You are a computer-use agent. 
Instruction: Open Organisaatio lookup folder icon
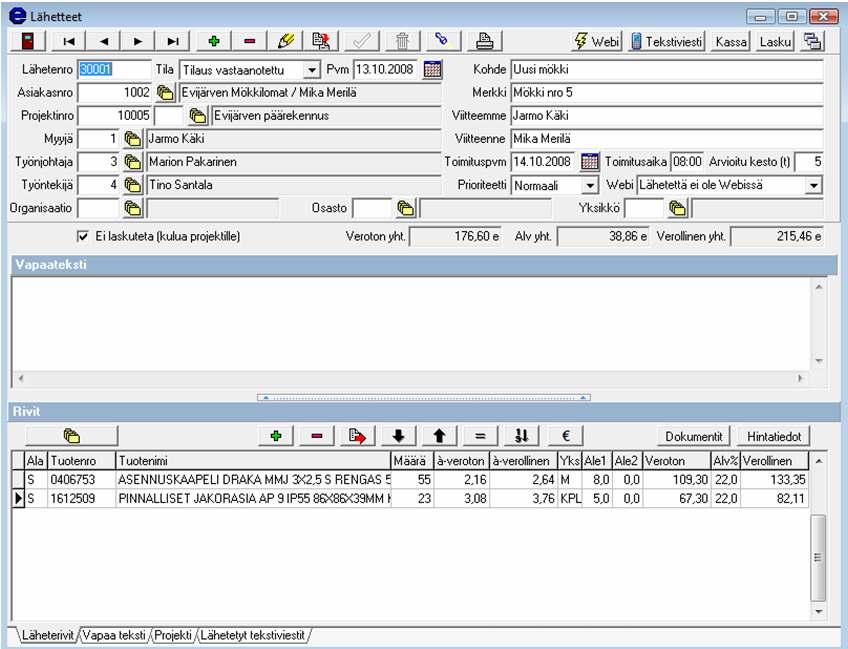(x=132, y=208)
